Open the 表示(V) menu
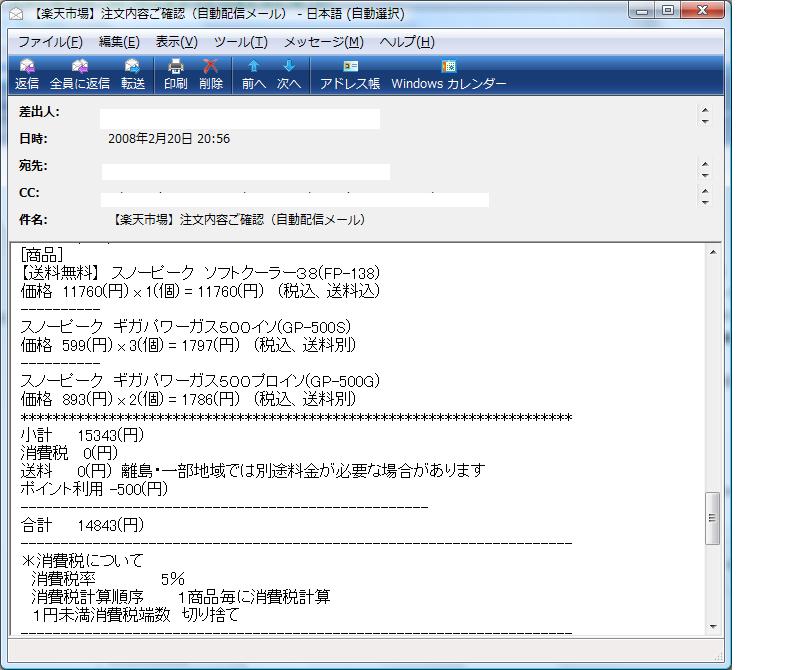The height and width of the screenshot is (670, 800). [x=177, y=42]
